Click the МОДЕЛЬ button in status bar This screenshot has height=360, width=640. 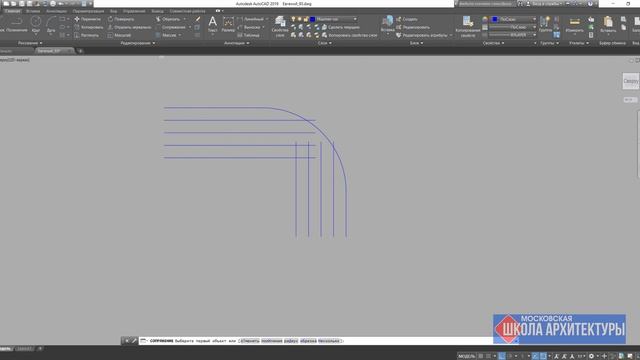coord(467,356)
